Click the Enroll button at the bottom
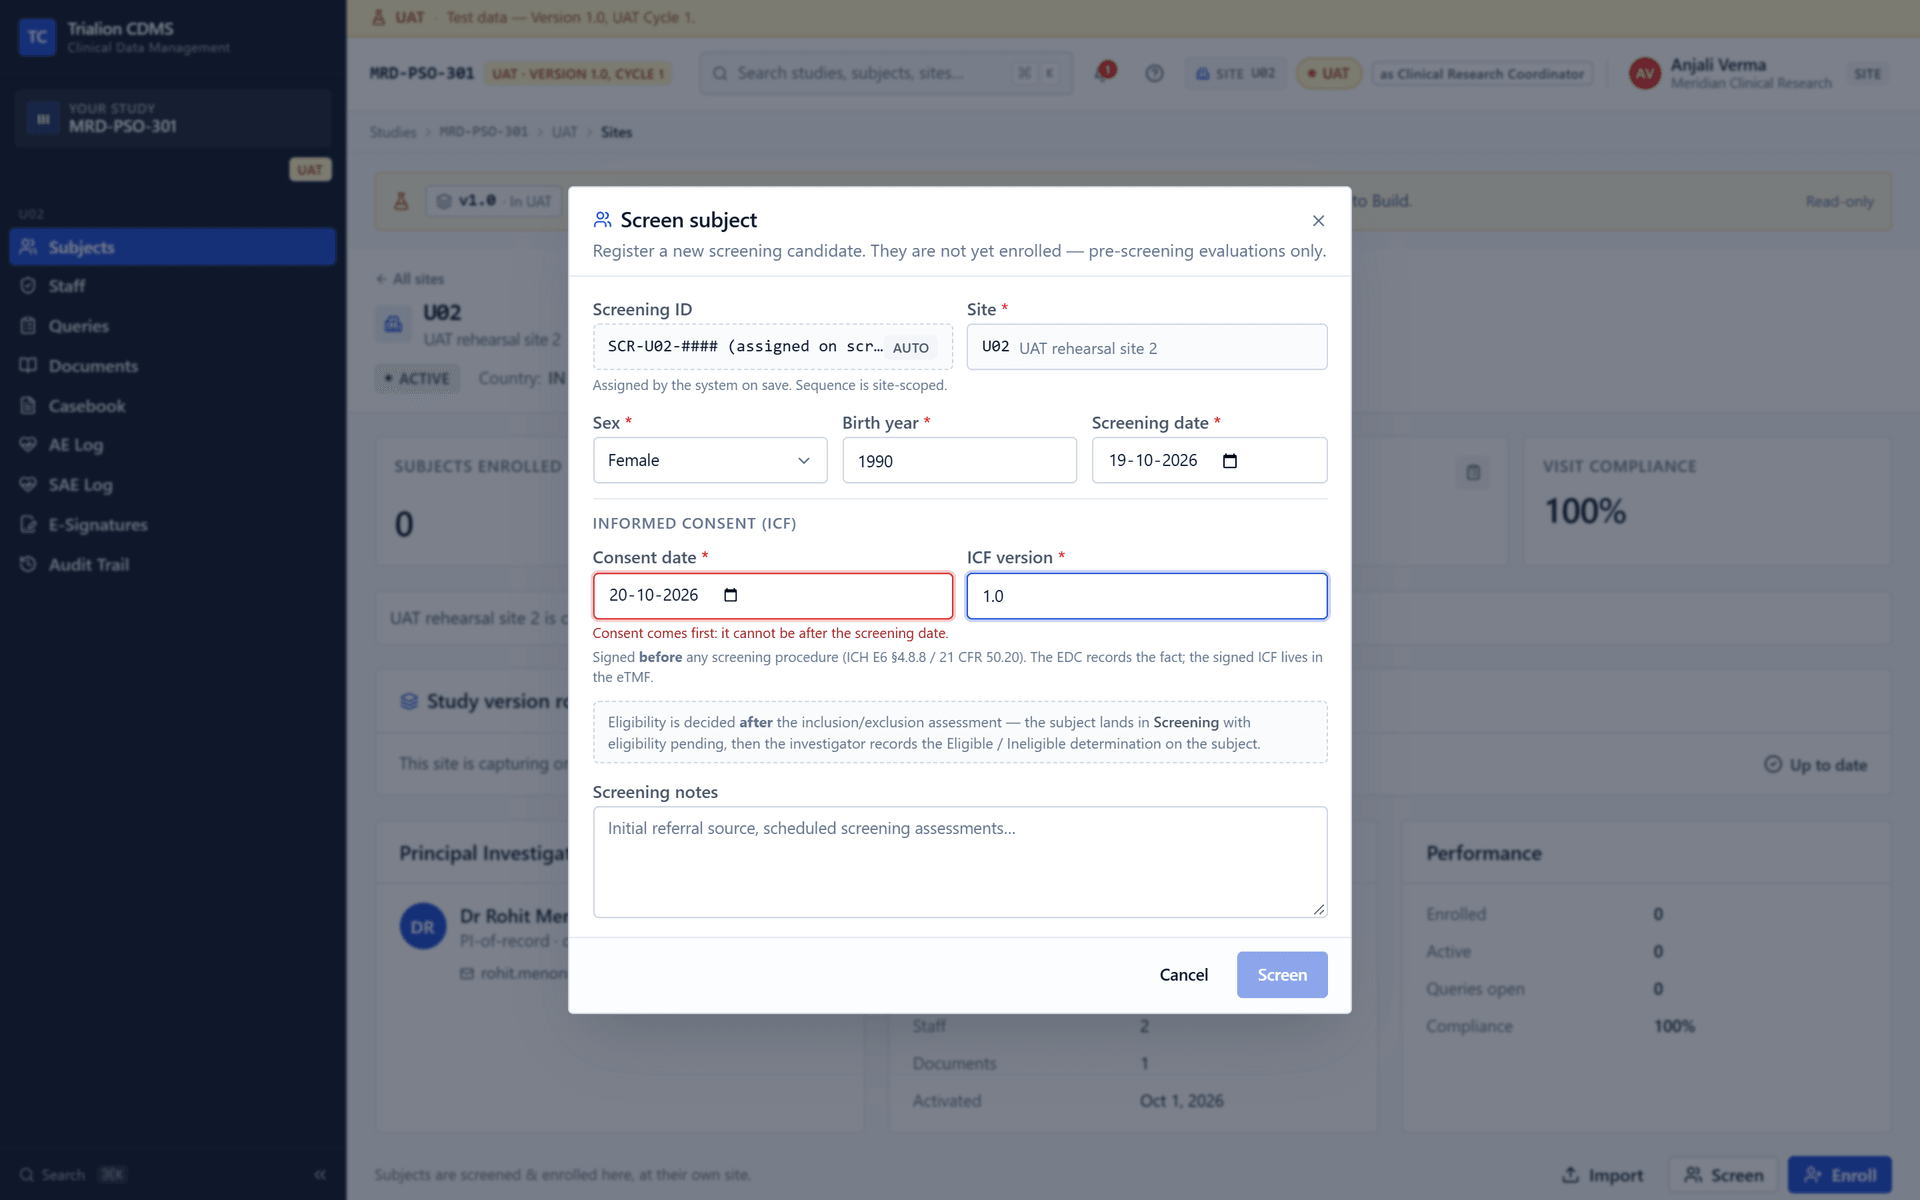Screen dimensions: 1920x1200 click(x=1839, y=1175)
